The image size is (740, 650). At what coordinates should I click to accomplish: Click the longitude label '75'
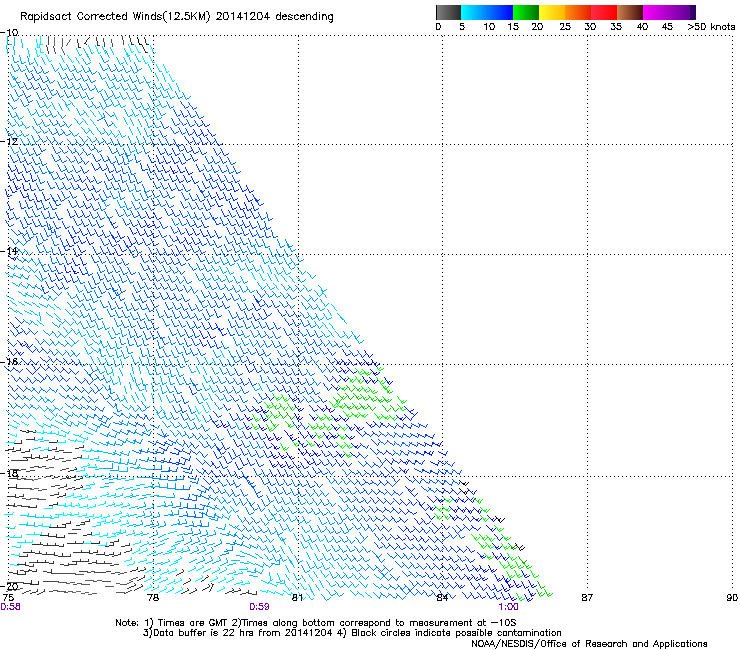click(x=8, y=598)
